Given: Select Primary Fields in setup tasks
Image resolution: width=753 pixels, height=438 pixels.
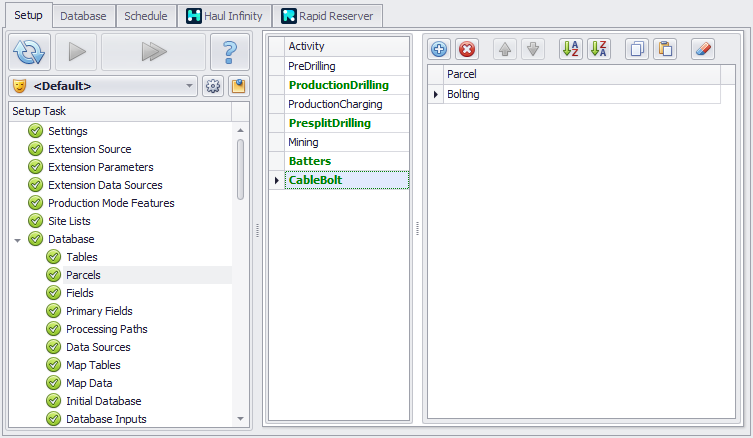Looking at the screenshot, I should coord(99,311).
